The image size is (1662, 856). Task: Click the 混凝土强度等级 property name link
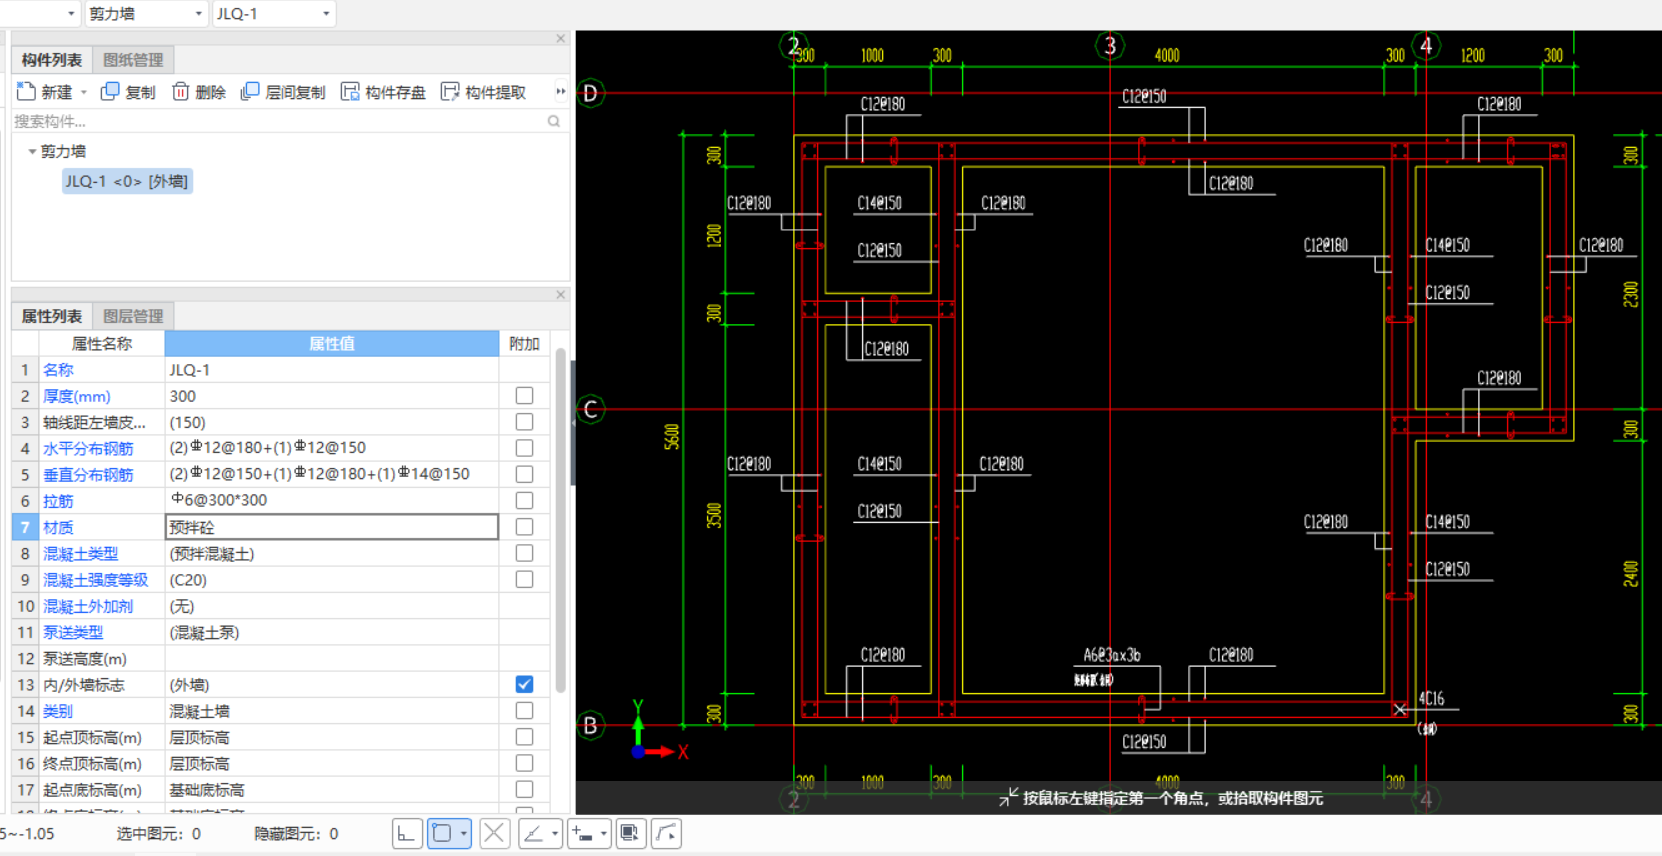[x=96, y=579]
